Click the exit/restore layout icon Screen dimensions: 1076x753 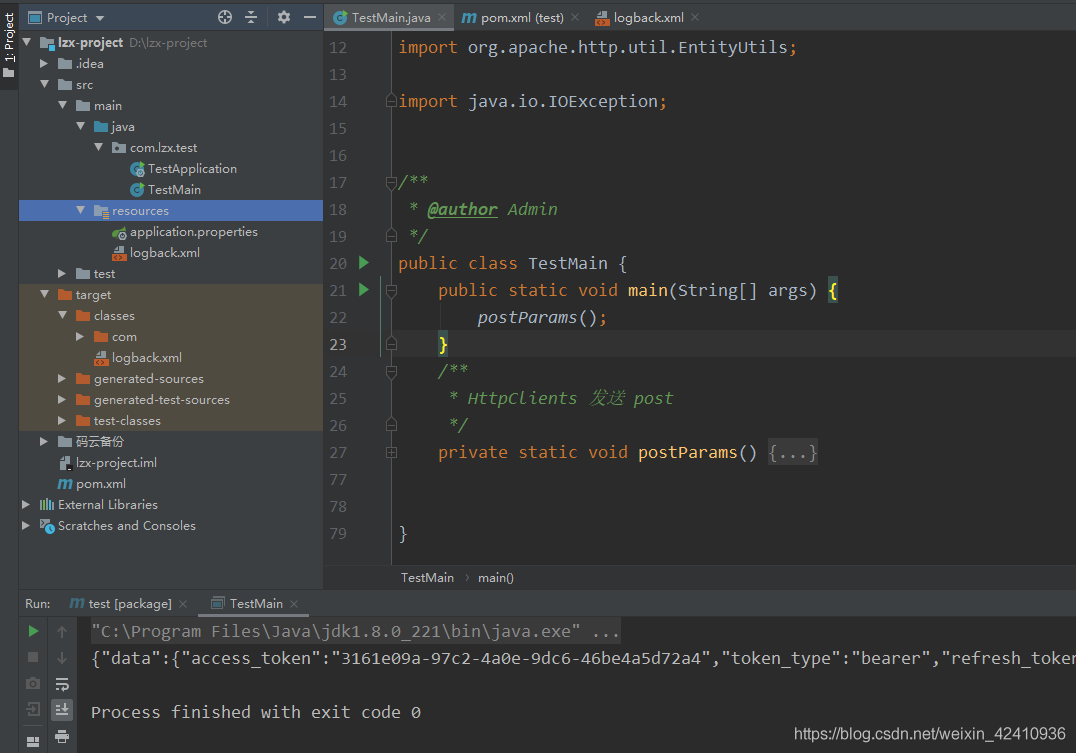pyautogui.click(x=33, y=709)
